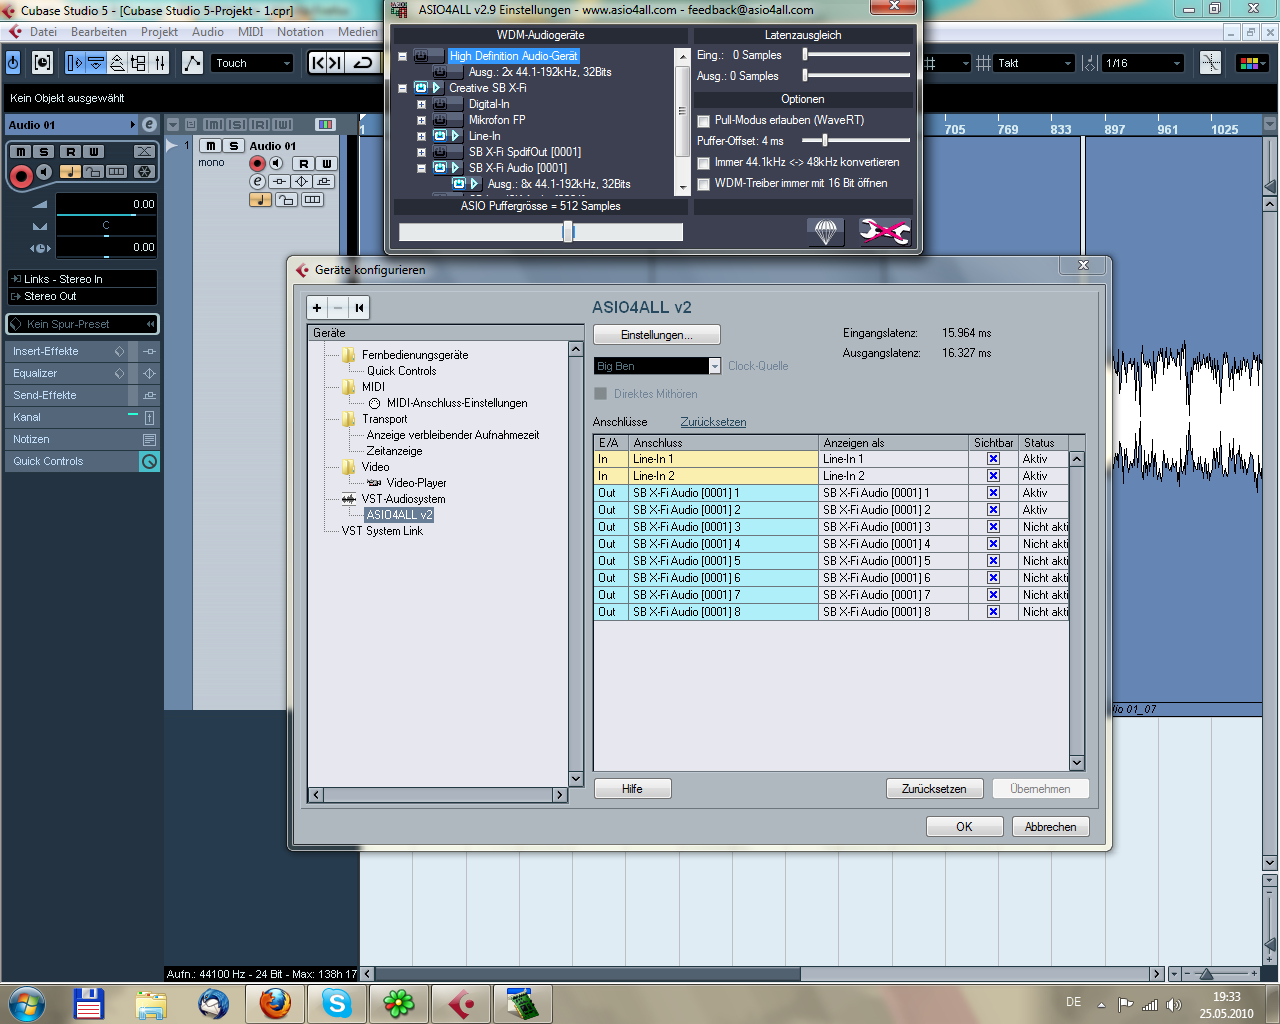The height and width of the screenshot is (1024, 1280).
Task: Enable Pull-Modus erlauben (WaveRT) checkbox
Action: coord(703,120)
